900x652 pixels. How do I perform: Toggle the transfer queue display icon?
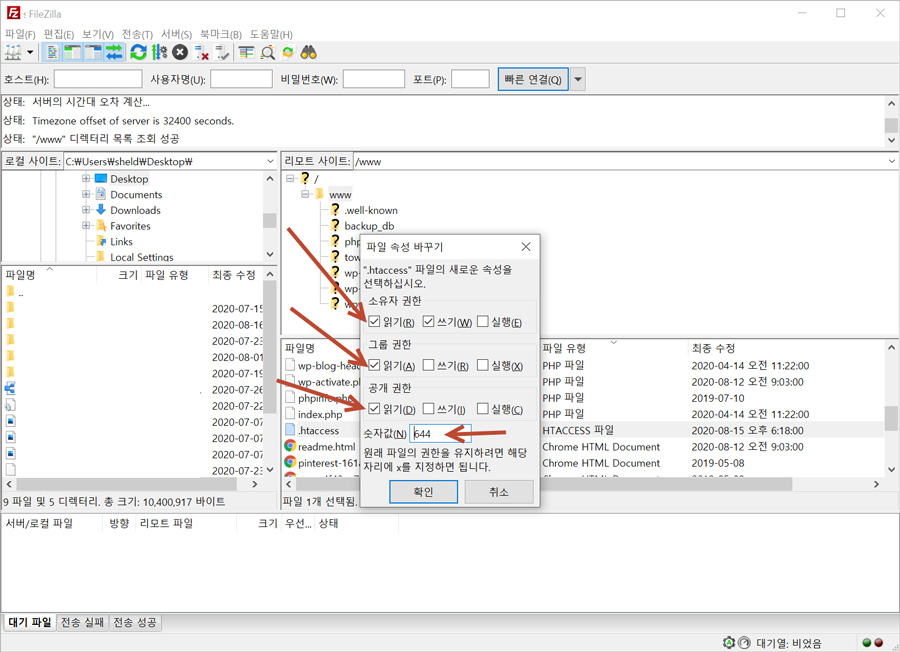114,52
